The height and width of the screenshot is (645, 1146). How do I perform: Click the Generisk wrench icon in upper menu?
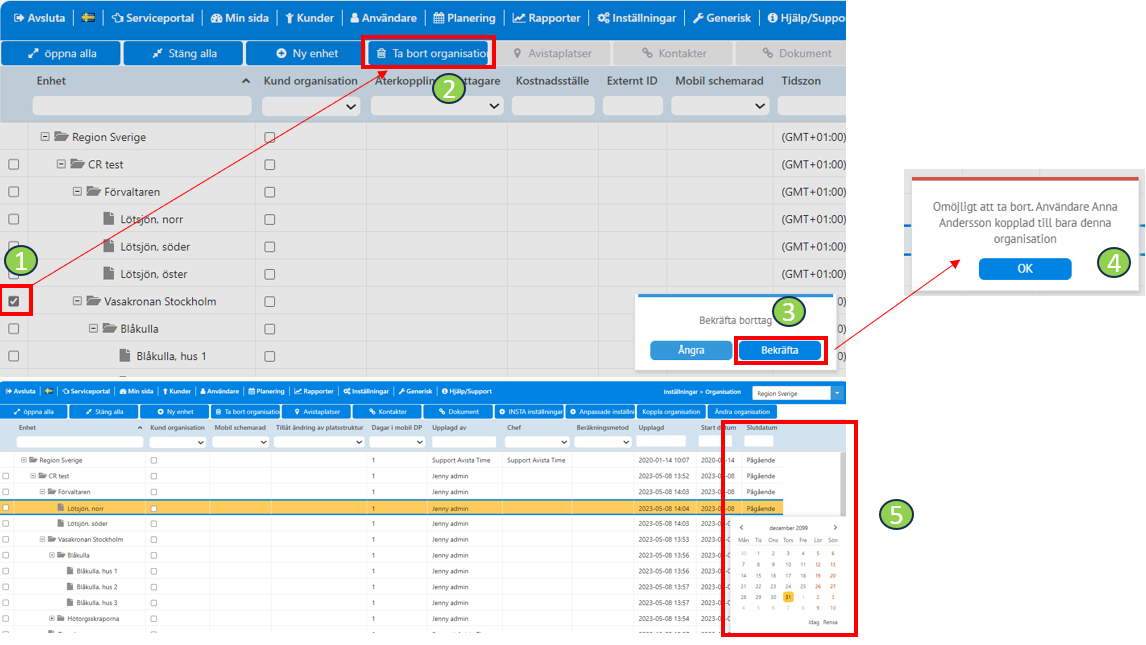pos(698,18)
